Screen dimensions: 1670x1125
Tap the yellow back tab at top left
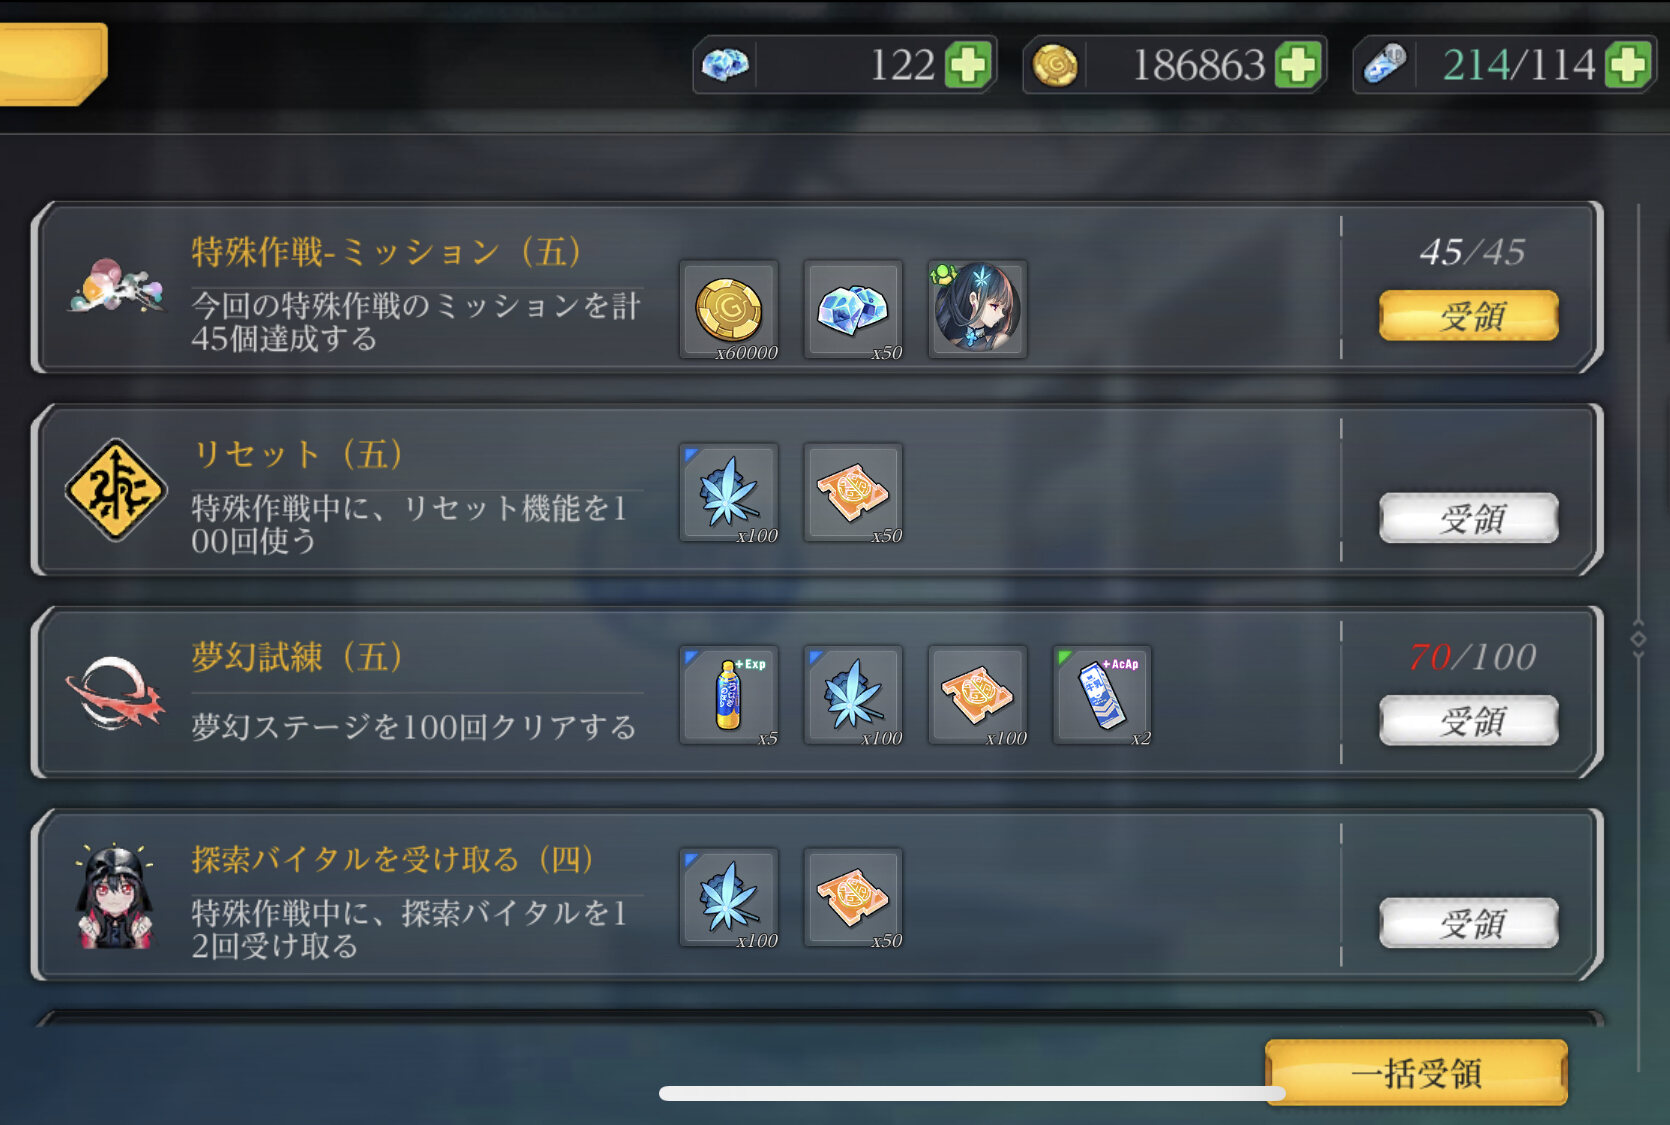point(52,63)
